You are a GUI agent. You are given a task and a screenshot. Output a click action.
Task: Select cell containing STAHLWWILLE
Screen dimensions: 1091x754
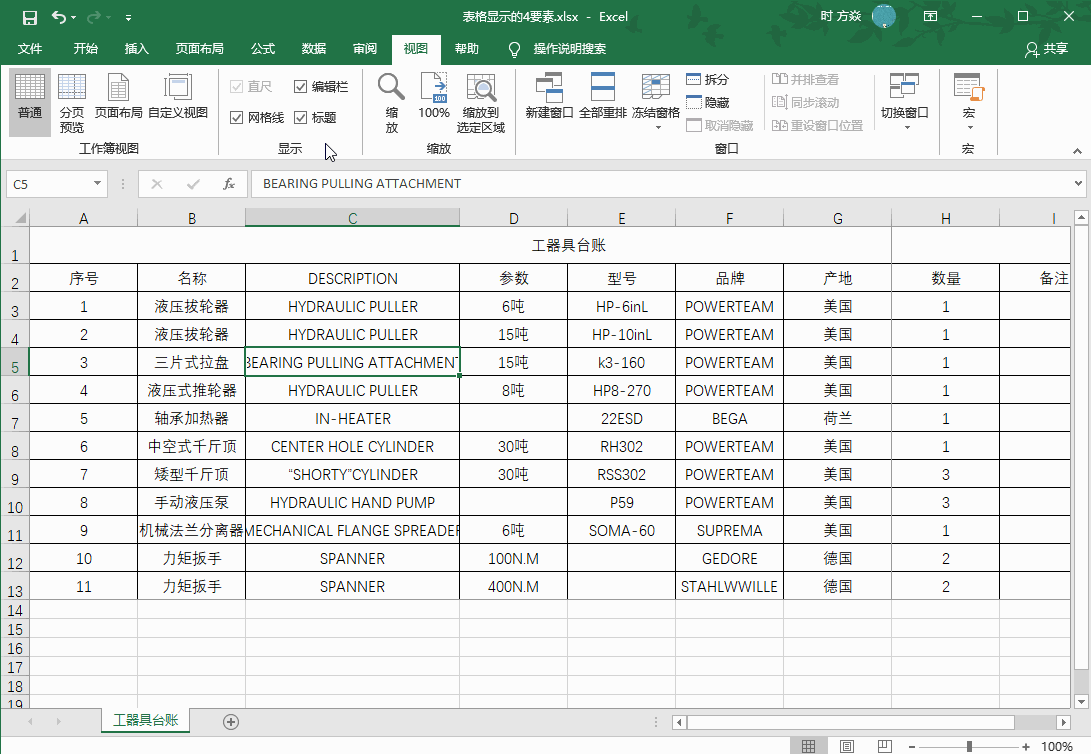coord(729,586)
